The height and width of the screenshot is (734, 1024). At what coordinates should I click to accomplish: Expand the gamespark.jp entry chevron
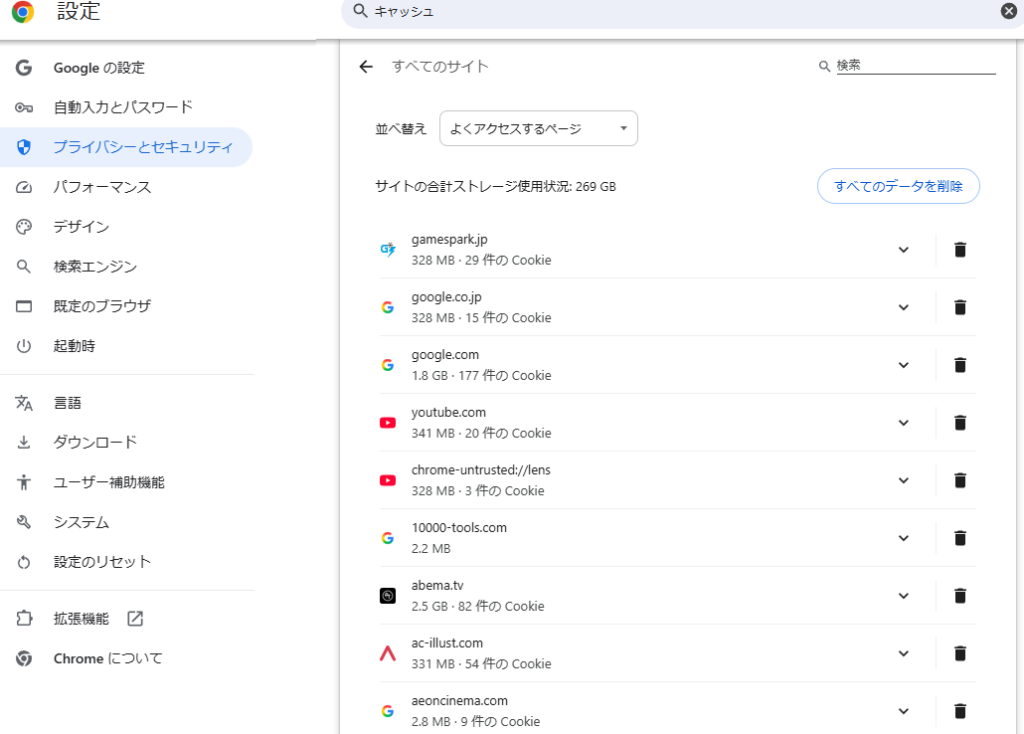(904, 249)
